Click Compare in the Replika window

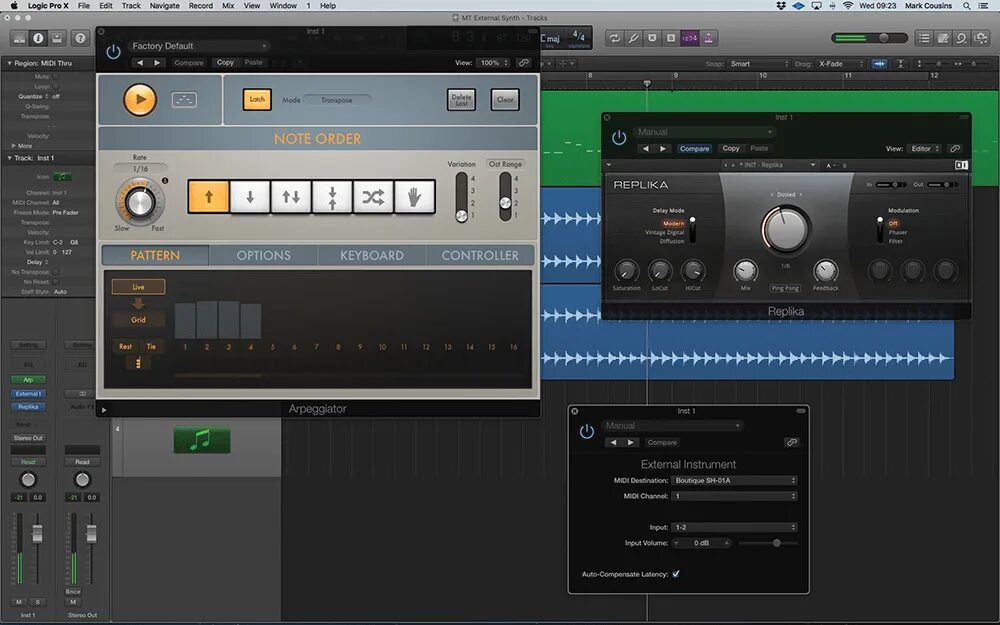click(695, 149)
